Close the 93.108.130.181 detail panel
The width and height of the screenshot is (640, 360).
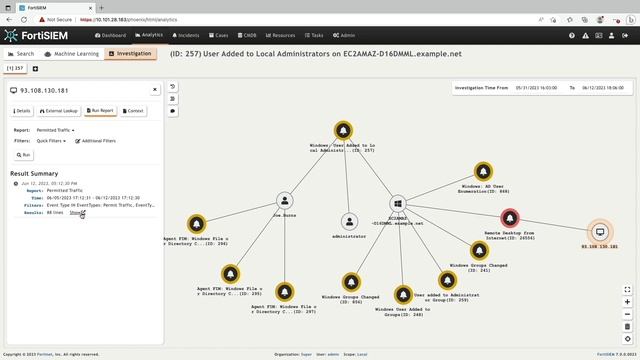point(155,90)
